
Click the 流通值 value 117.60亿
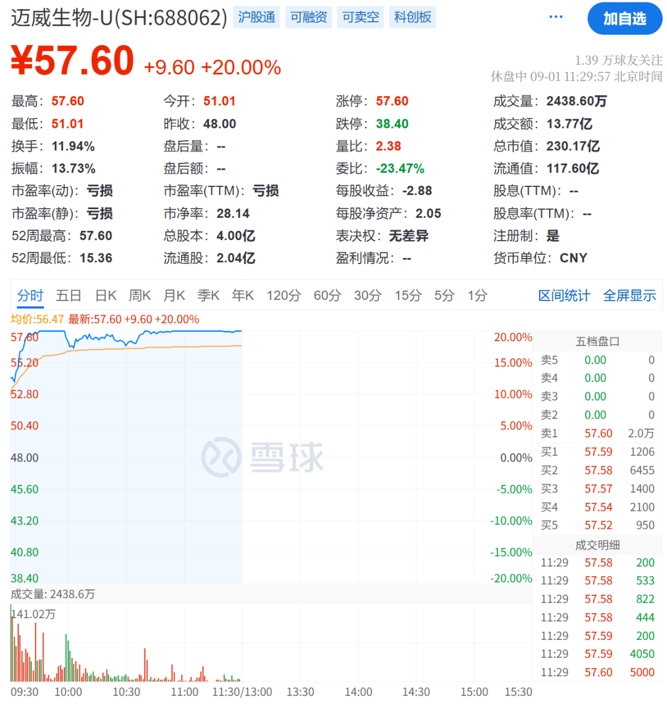(x=573, y=168)
